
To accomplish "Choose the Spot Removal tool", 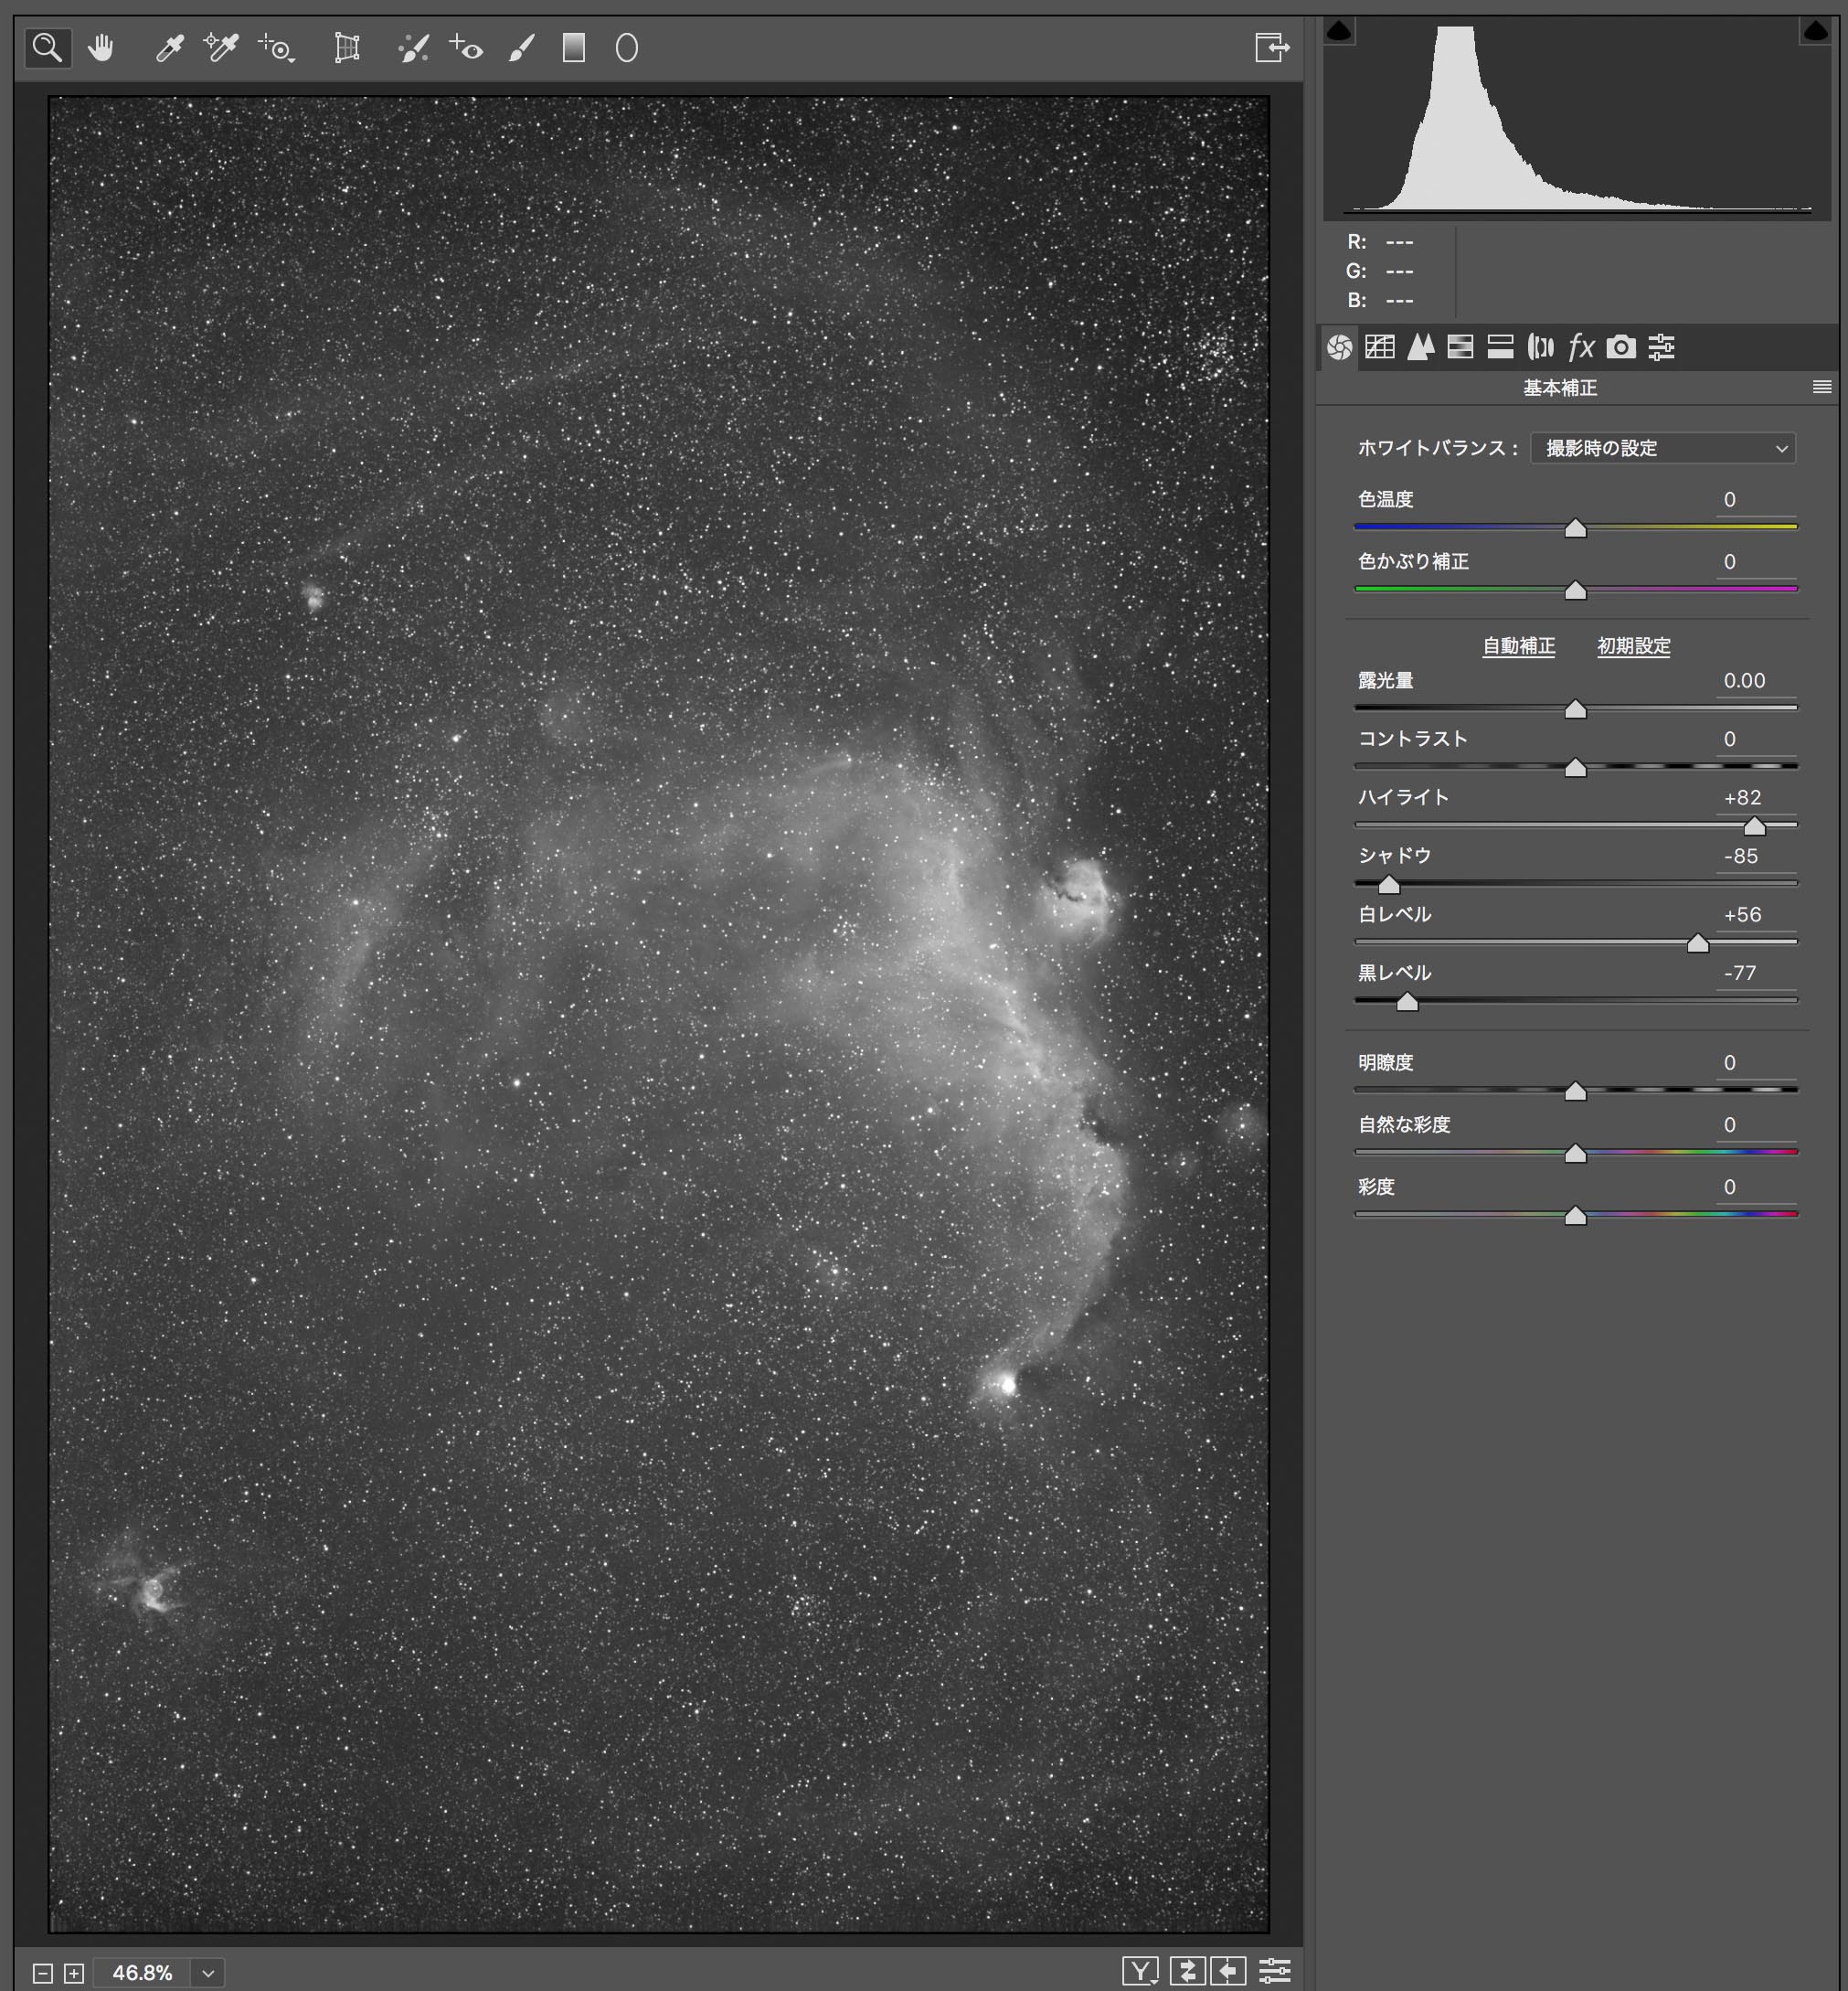I will pyautogui.click(x=413, y=48).
